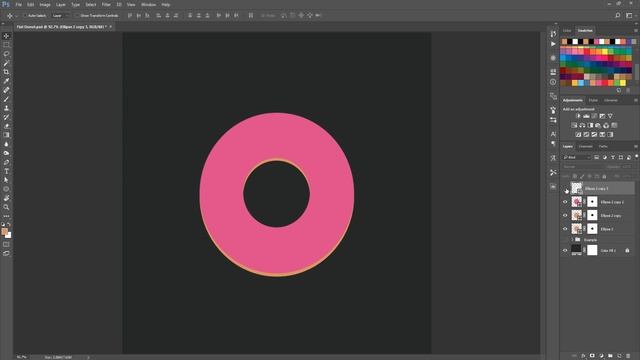Toggle the Auto-Select checkbox
This screenshot has width=640, height=360.
pyautogui.click(x=24, y=16)
